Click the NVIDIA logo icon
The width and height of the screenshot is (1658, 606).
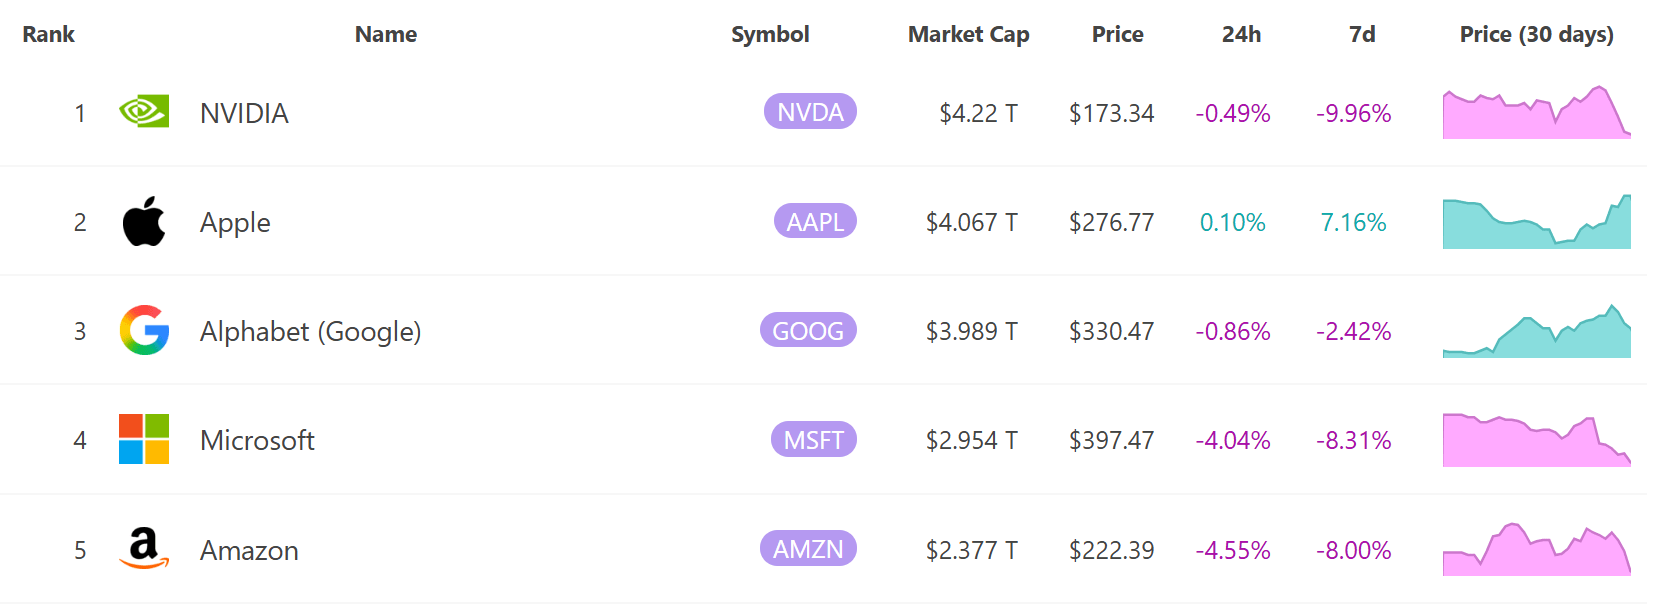pyautogui.click(x=143, y=112)
